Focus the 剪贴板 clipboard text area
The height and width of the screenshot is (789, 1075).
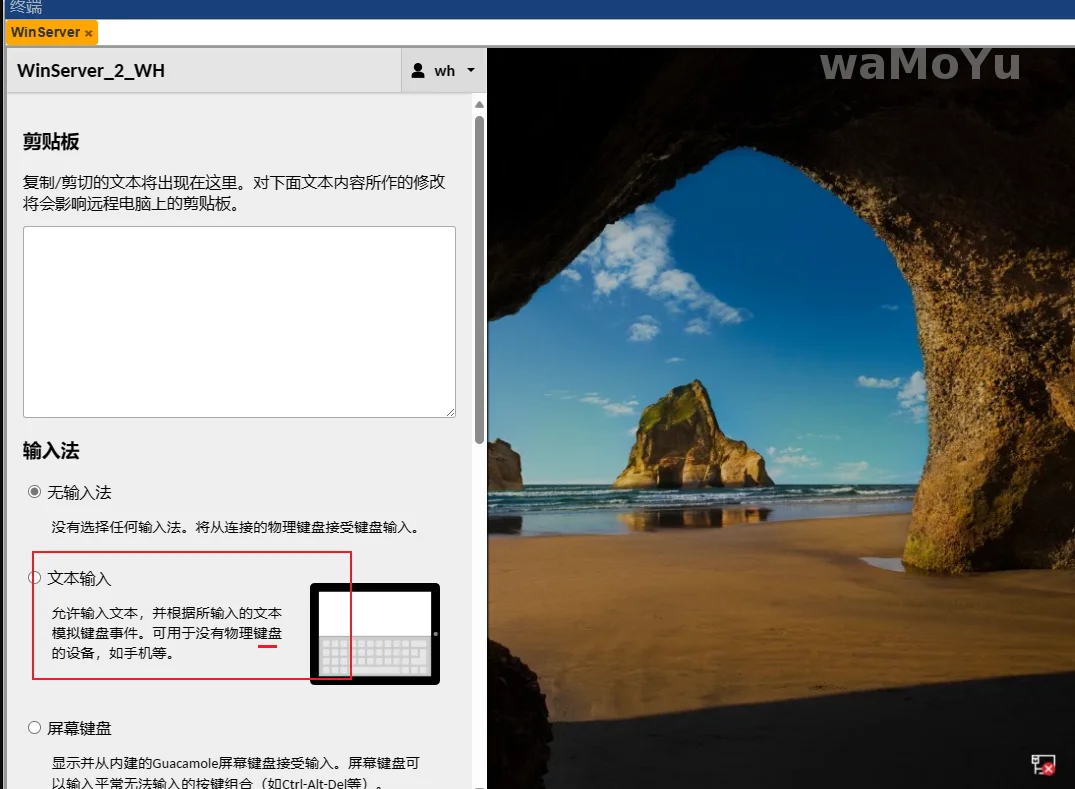pyautogui.click(x=239, y=321)
